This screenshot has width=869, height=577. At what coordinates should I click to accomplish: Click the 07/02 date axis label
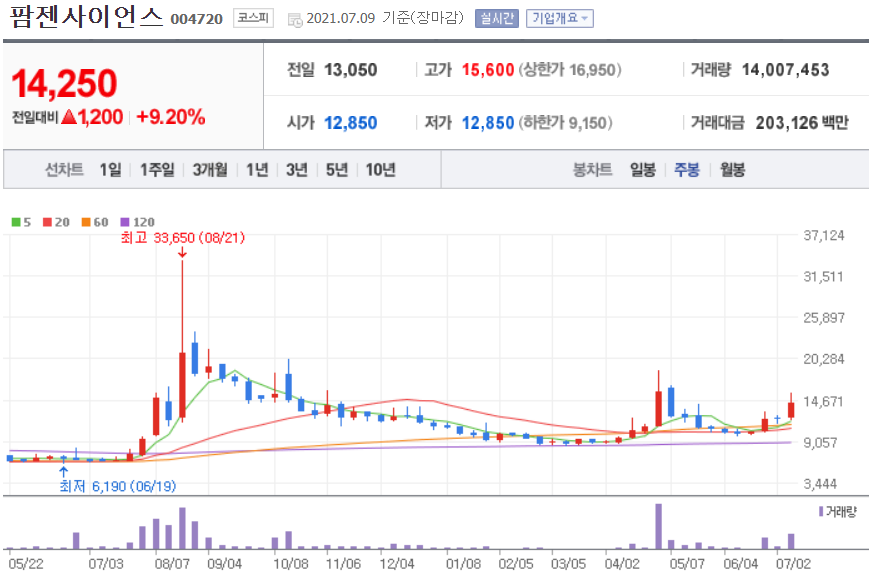tap(793, 564)
